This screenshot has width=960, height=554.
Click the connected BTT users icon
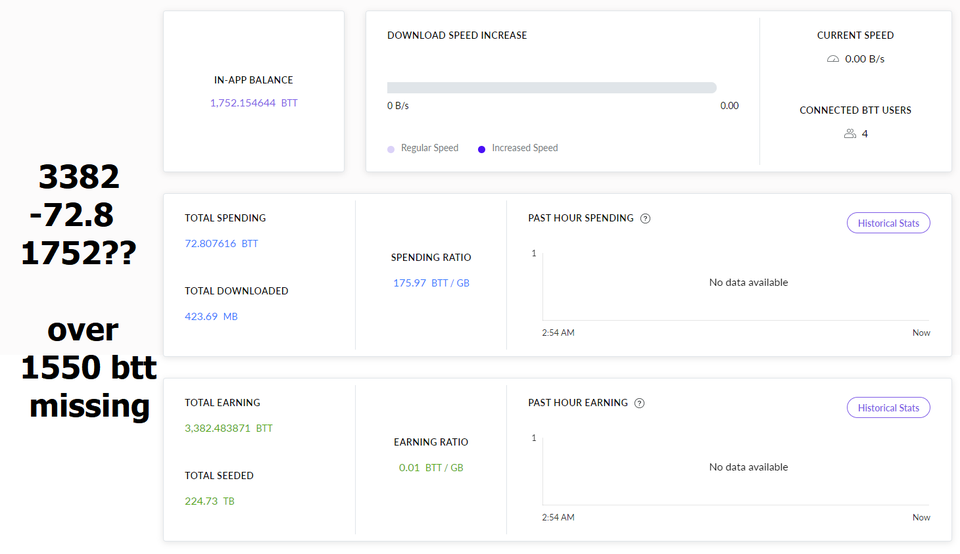[850, 133]
